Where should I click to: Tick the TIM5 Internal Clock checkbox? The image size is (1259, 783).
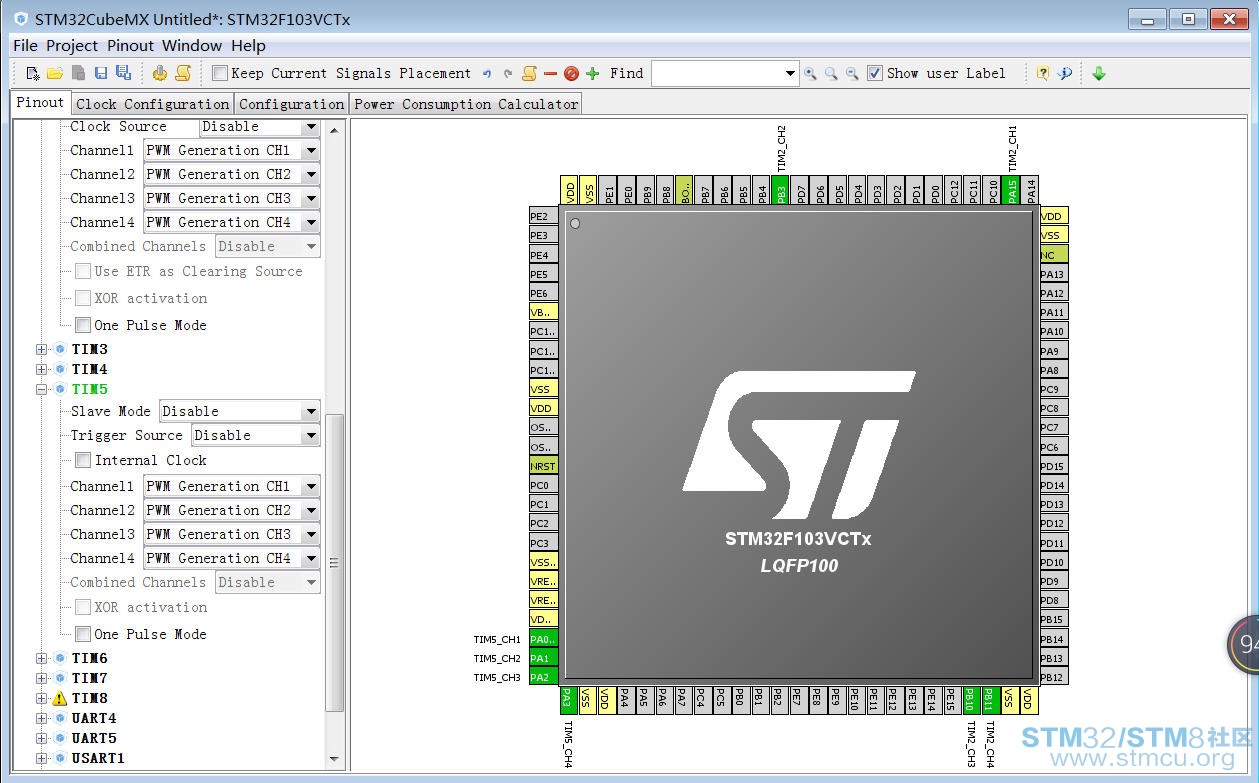83,460
